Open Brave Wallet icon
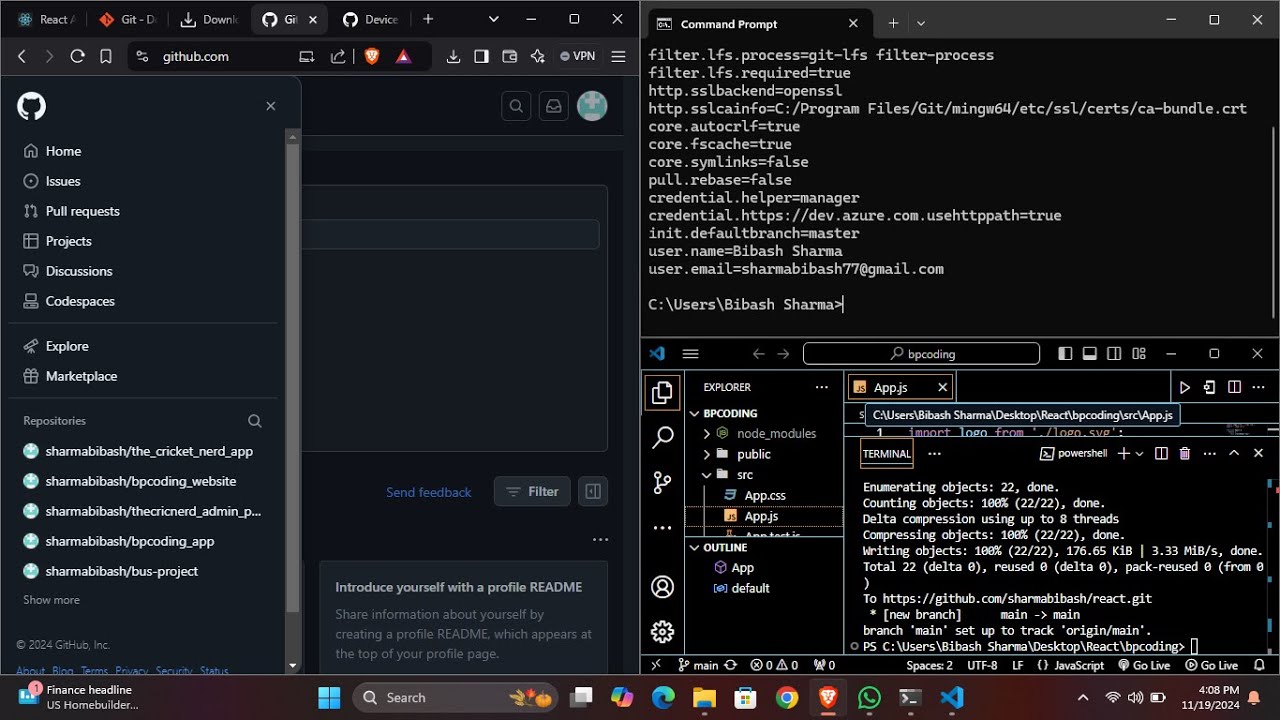This screenshot has height=720, width=1280. coord(509,57)
